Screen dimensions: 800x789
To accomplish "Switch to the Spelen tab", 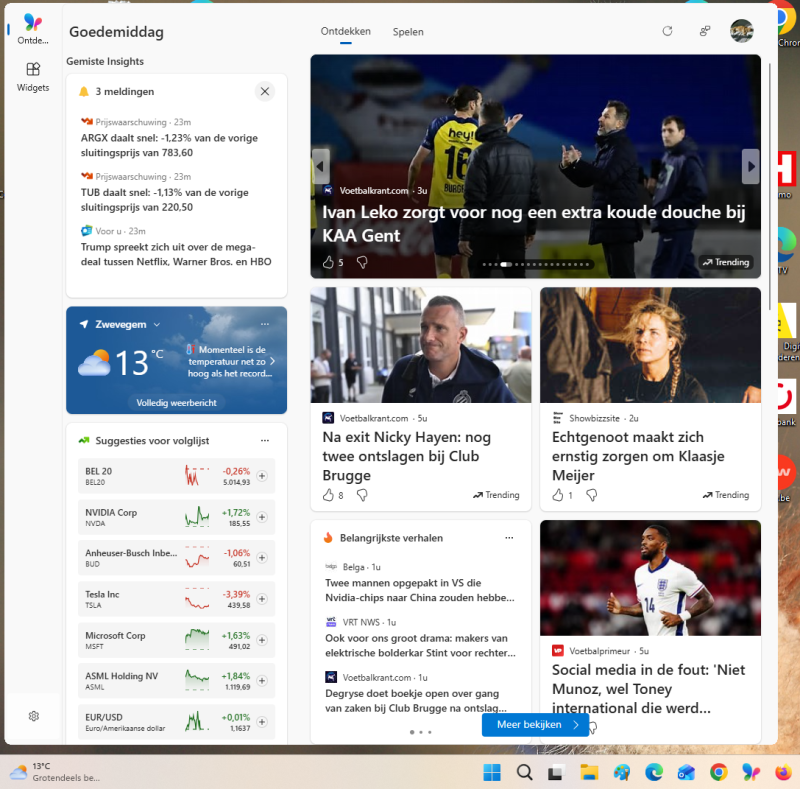I will click(408, 32).
